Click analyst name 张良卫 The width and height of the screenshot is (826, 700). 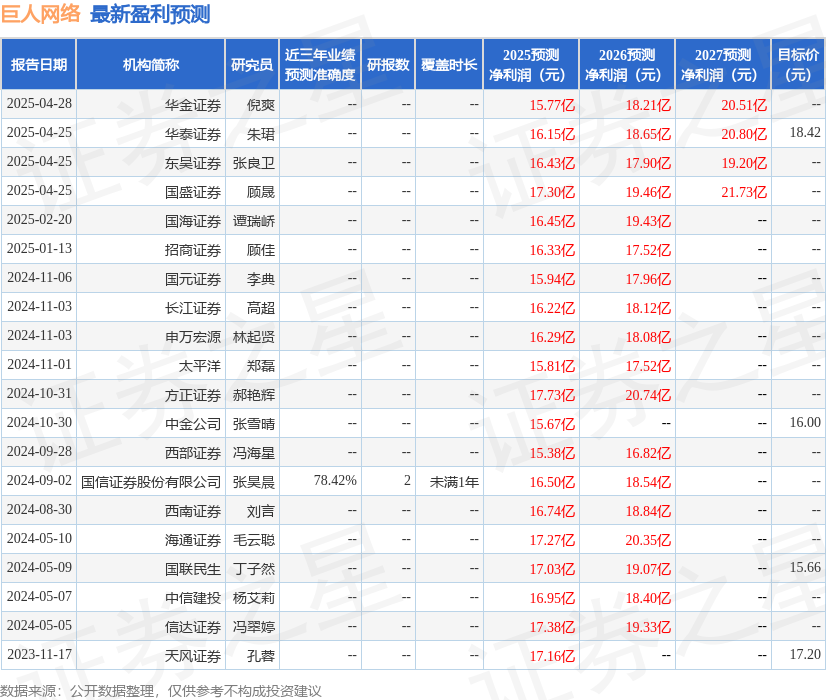(x=254, y=163)
